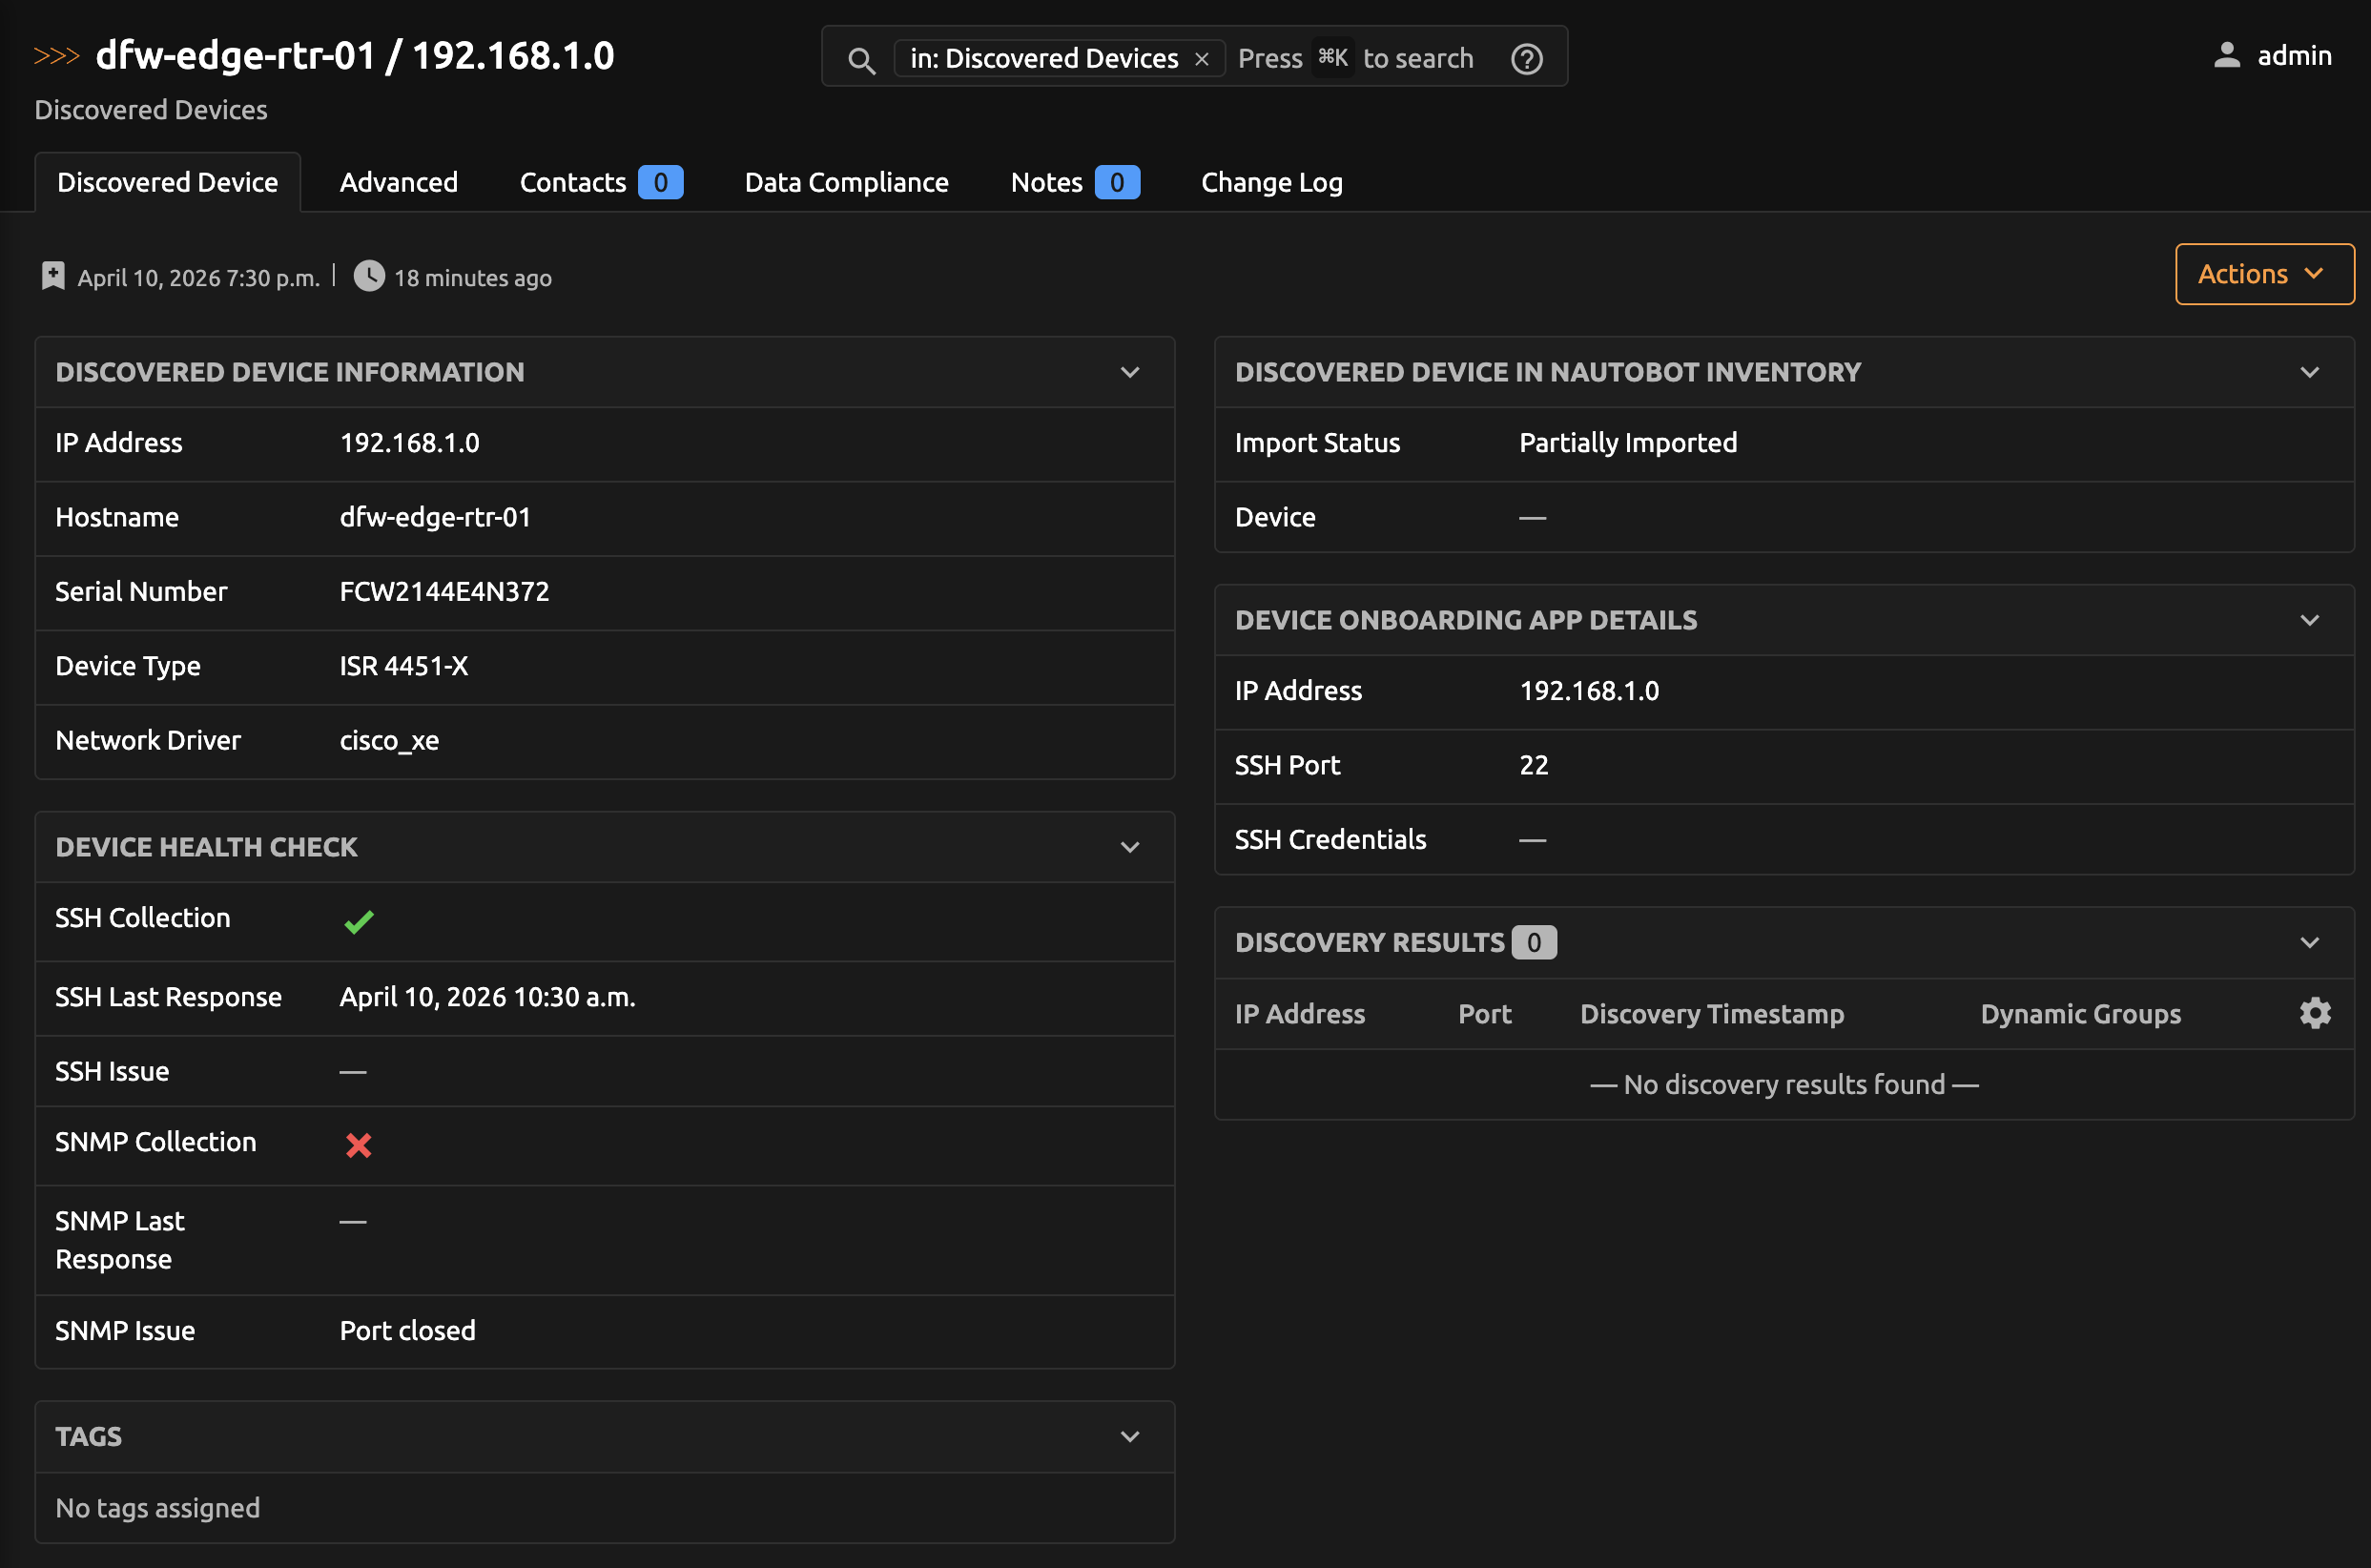2371x1568 pixels.
Task: Click the red SNMP Collection X mark
Action: tap(358, 1145)
